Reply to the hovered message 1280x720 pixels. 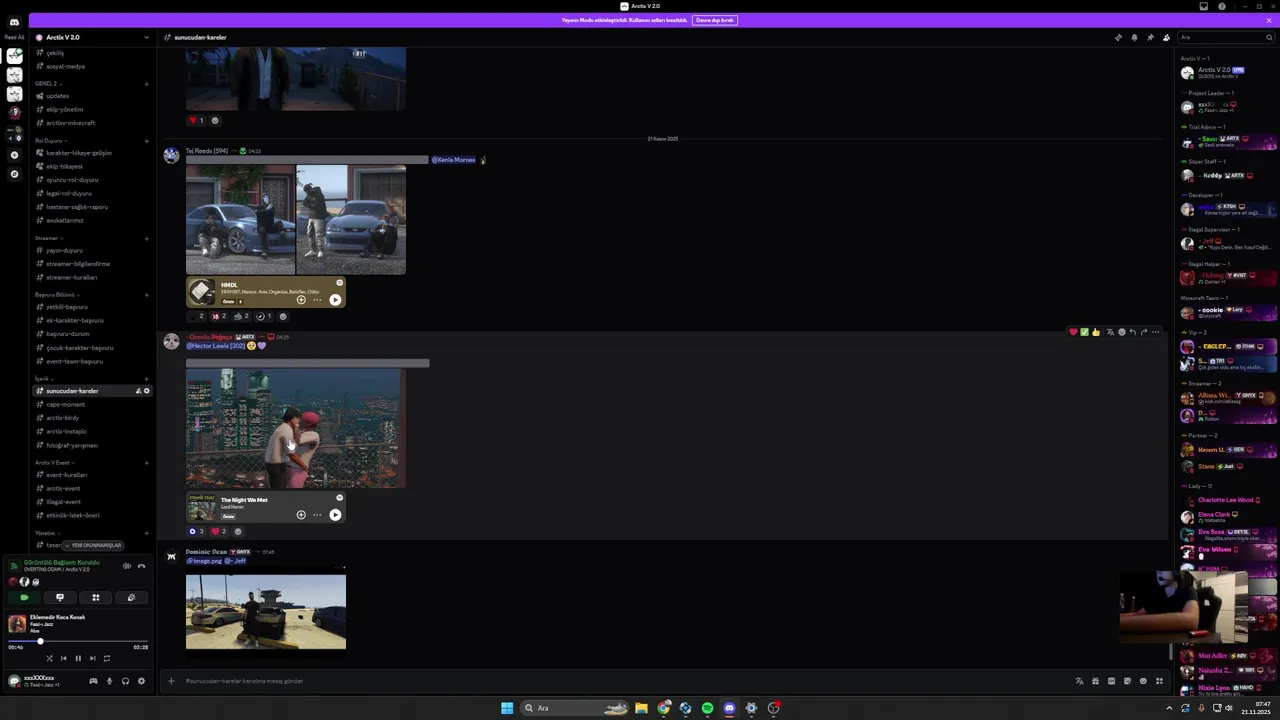pyautogui.click(x=1132, y=332)
